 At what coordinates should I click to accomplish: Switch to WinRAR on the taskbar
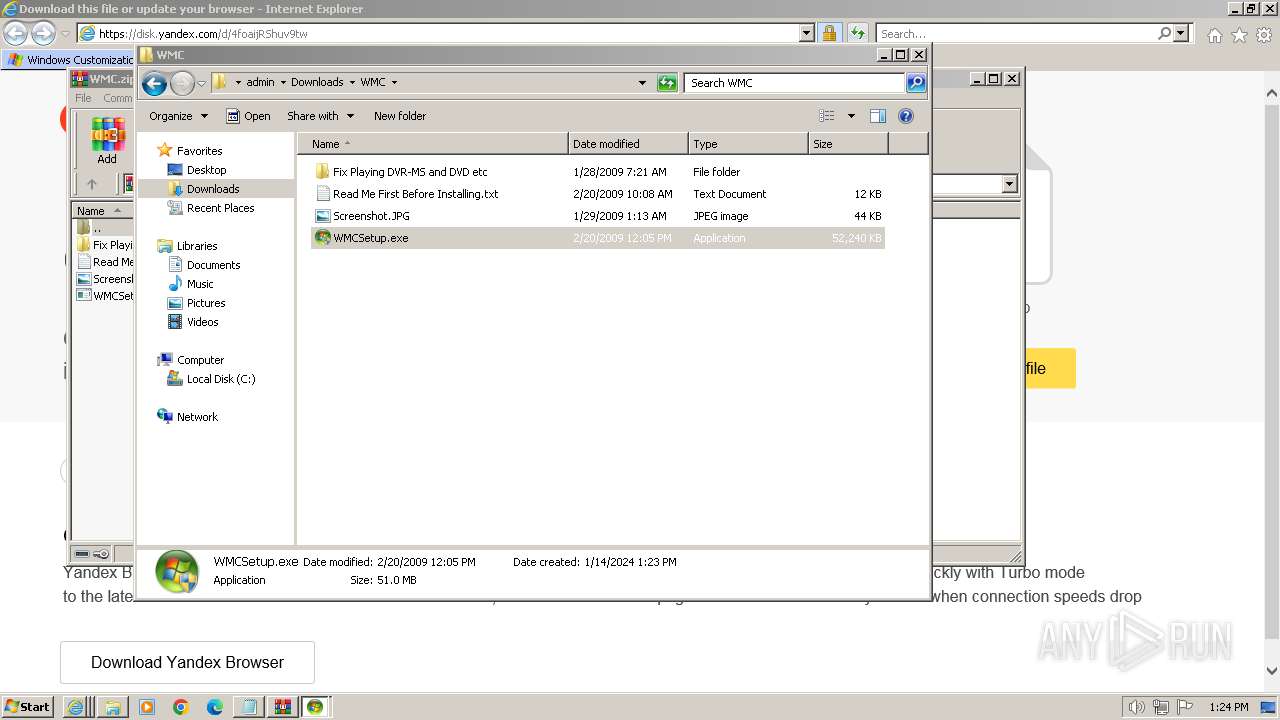(282, 706)
